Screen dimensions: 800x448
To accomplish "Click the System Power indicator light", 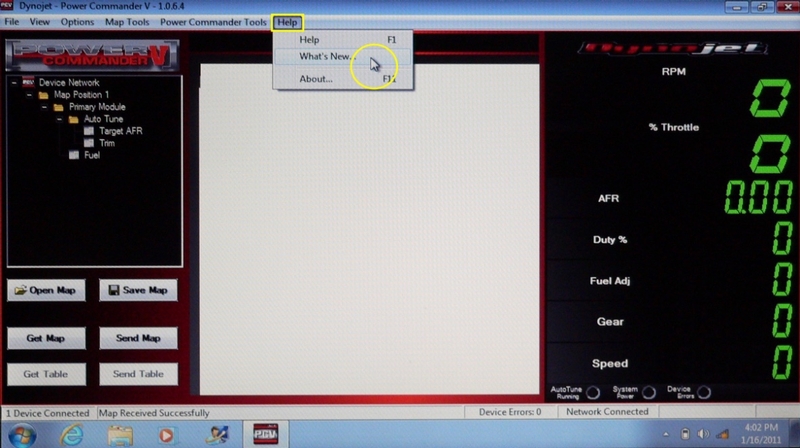I will pos(648,391).
